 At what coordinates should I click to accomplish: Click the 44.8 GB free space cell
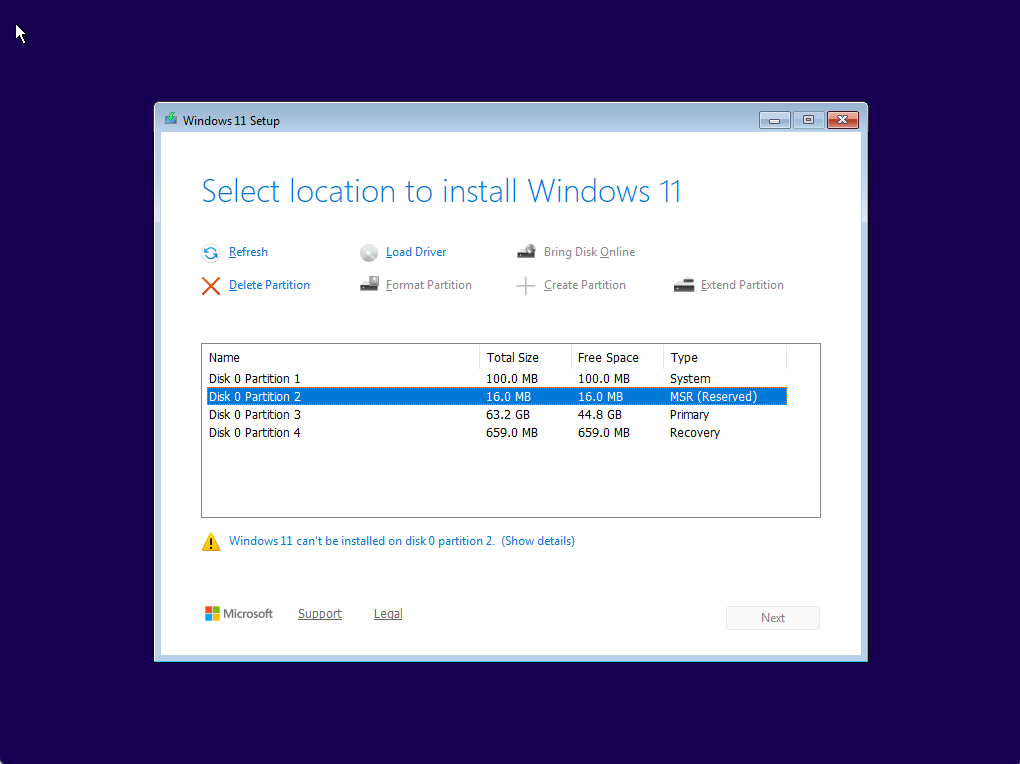[x=600, y=415]
